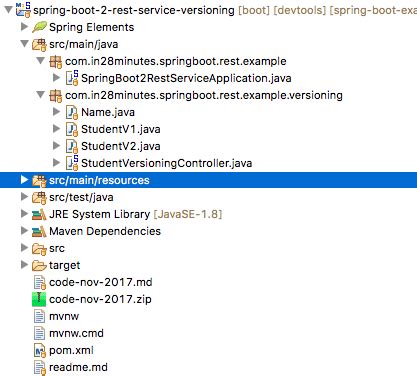Select the Spring Elements label
This screenshot has width=417, height=376.
coord(91,27)
